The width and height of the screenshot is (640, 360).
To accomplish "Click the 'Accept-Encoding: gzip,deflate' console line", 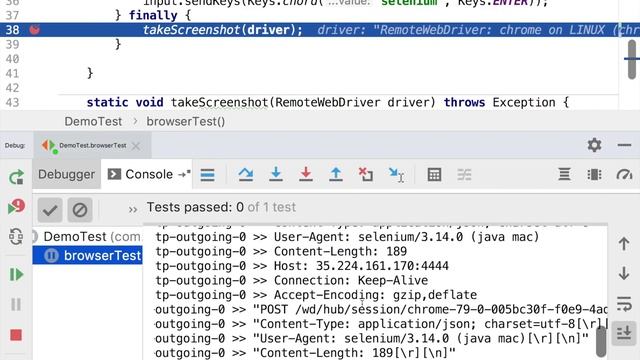I will click(x=316, y=295).
